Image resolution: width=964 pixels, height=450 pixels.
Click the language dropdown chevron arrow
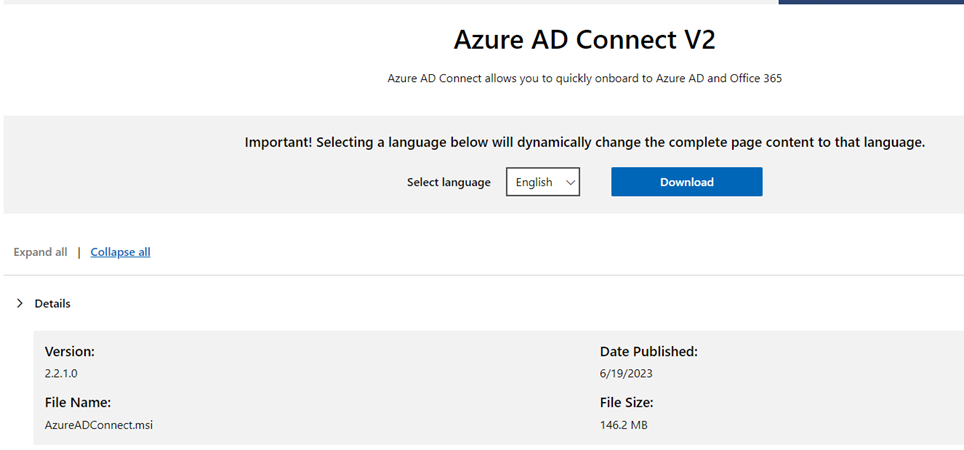click(x=570, y=182)
